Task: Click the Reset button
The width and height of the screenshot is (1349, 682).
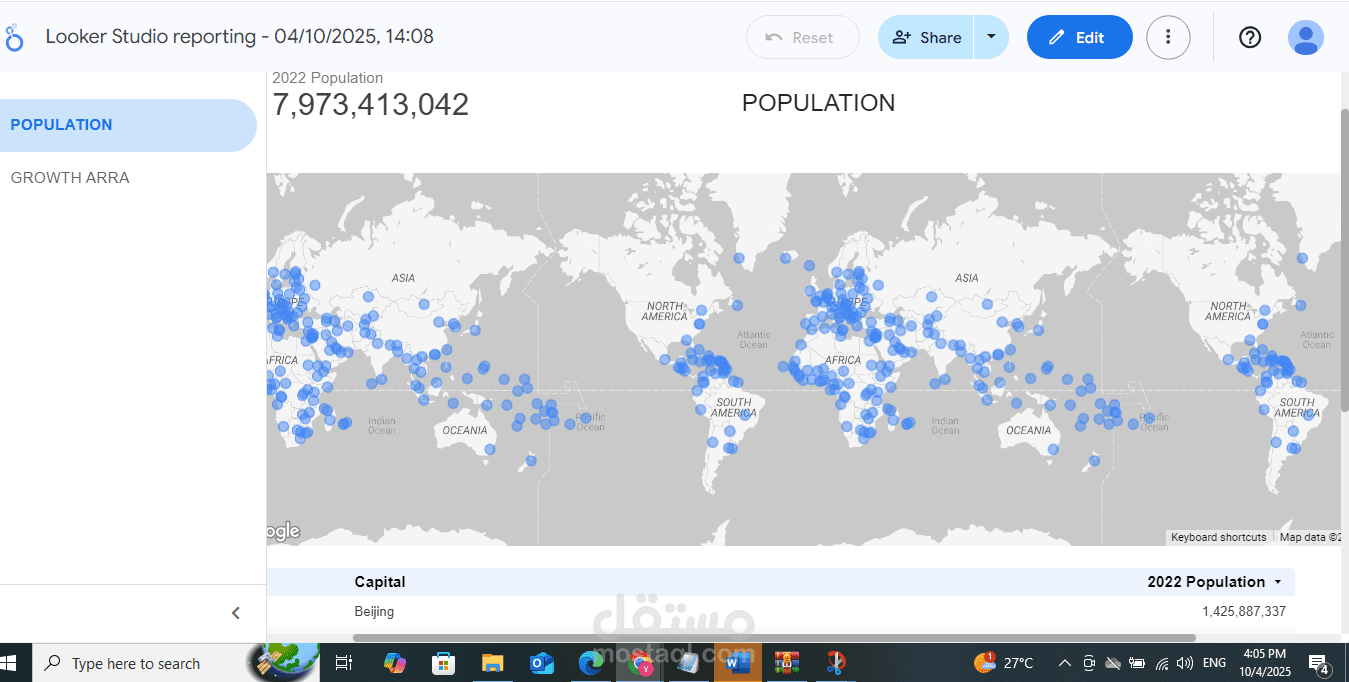Action: pyautogui.click(x=802, y=37)
